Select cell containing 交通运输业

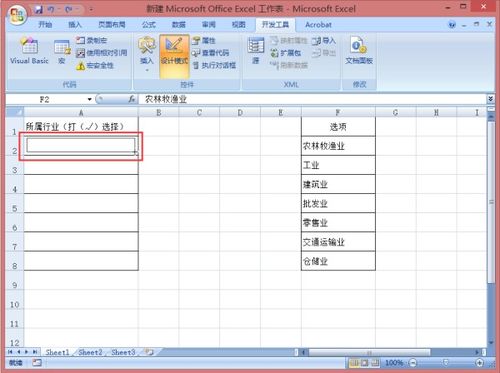click(338, 242)
